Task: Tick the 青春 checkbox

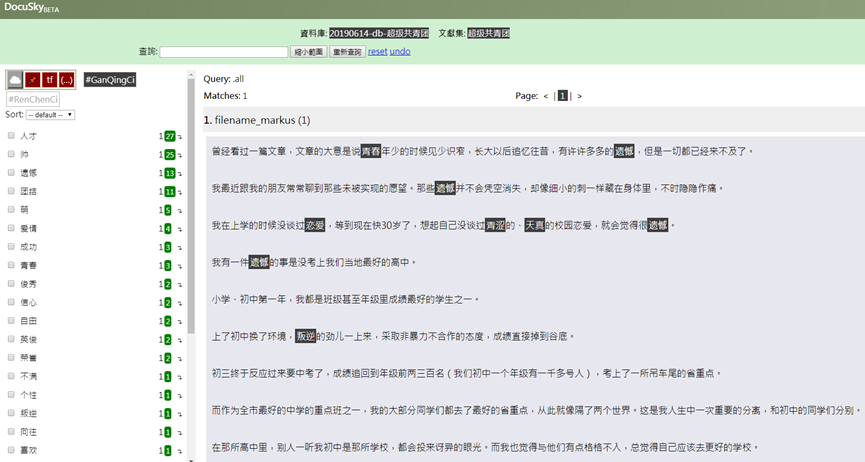Action: [11, 265]
